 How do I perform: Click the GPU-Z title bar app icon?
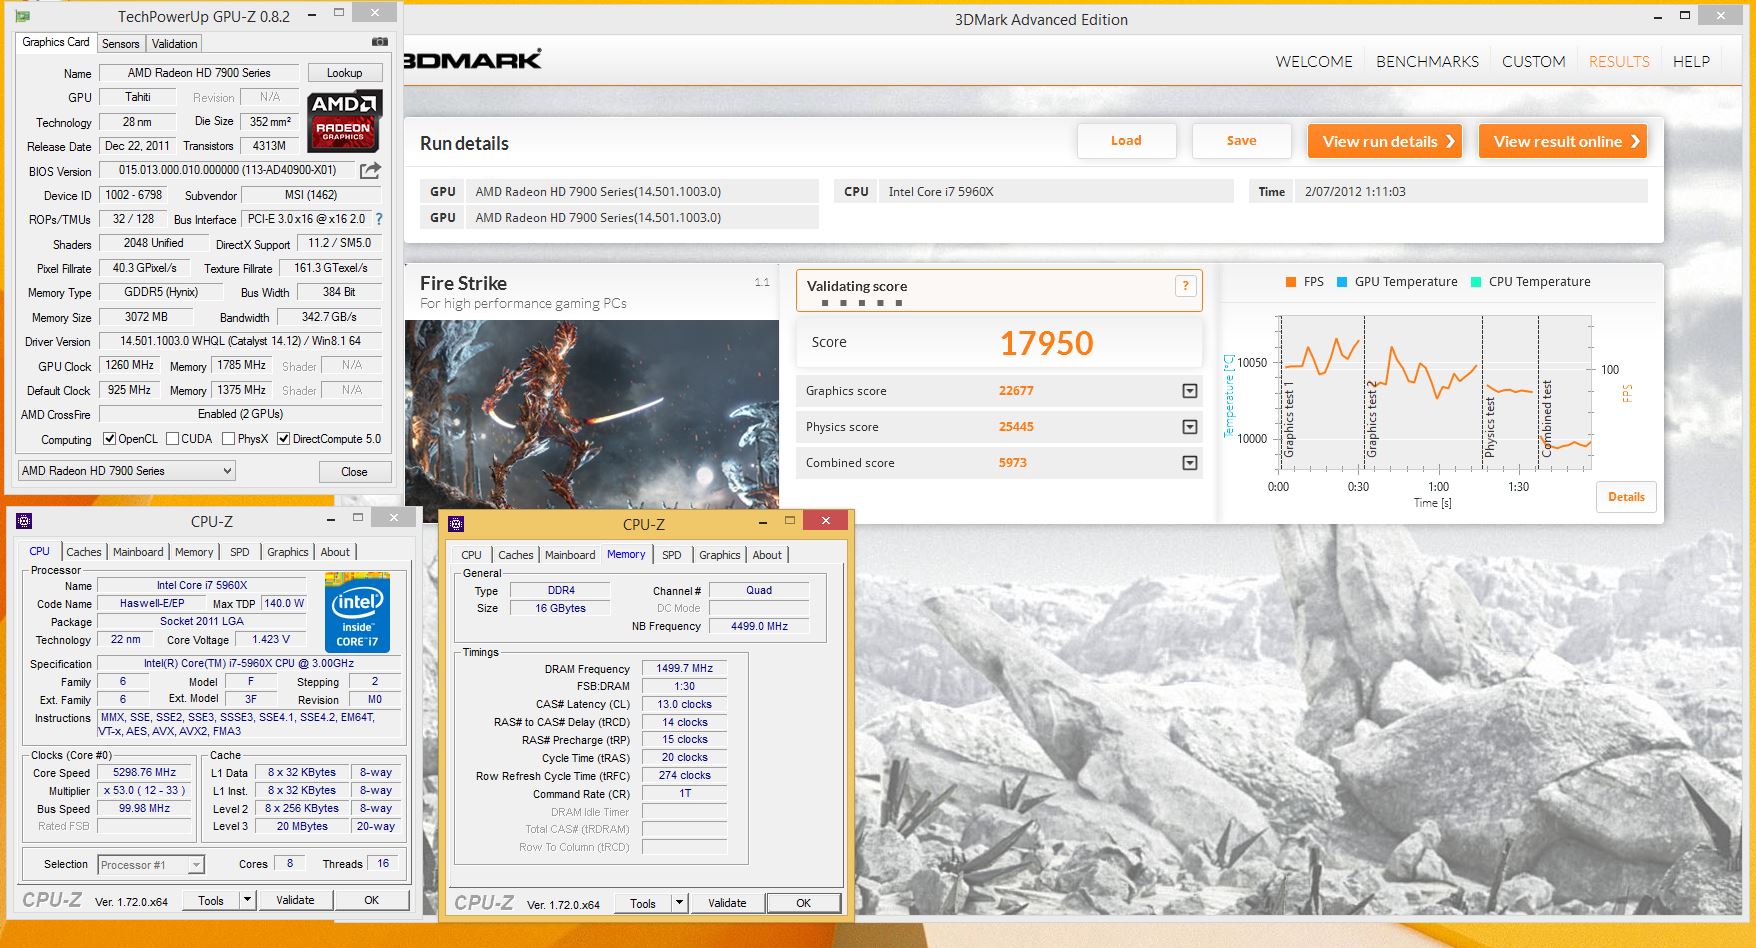[23, 16]
